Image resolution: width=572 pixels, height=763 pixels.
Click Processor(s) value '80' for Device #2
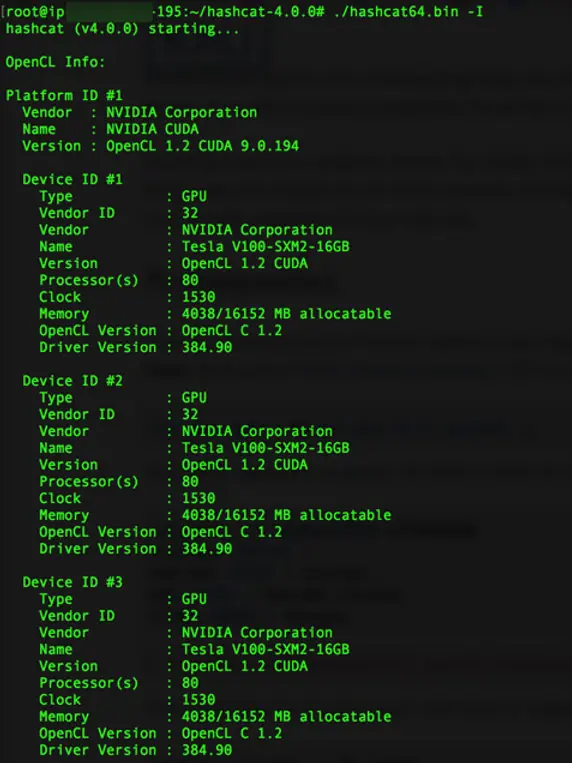pos(190,482)
